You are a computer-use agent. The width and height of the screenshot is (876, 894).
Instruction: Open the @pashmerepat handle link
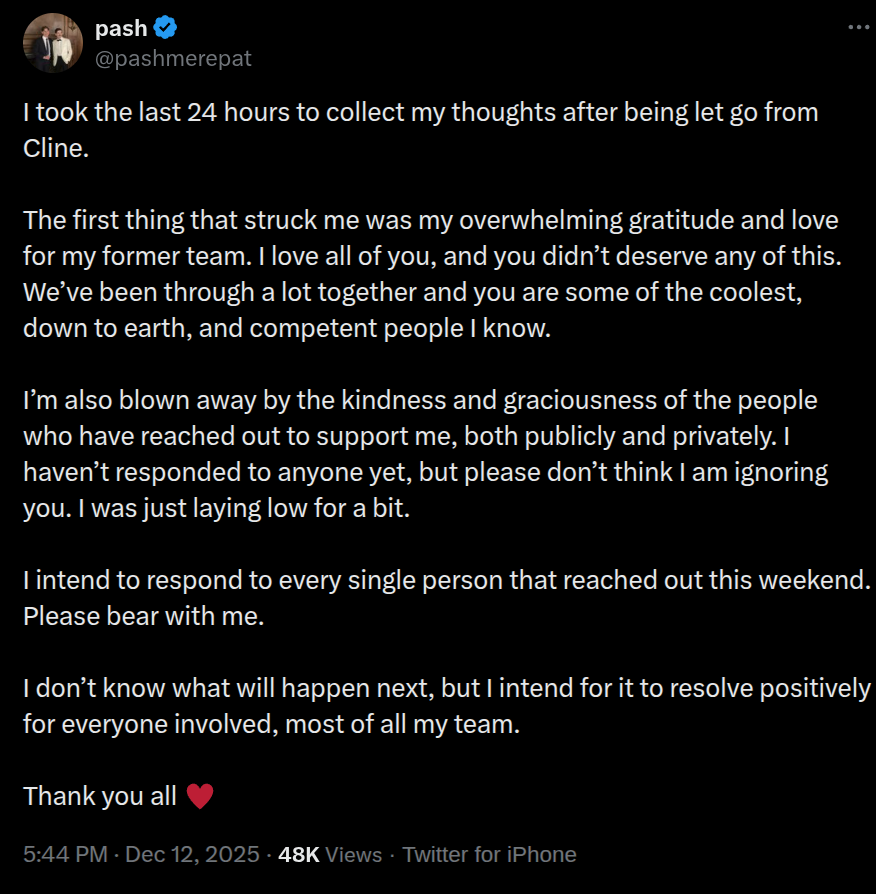coord(173,59)
